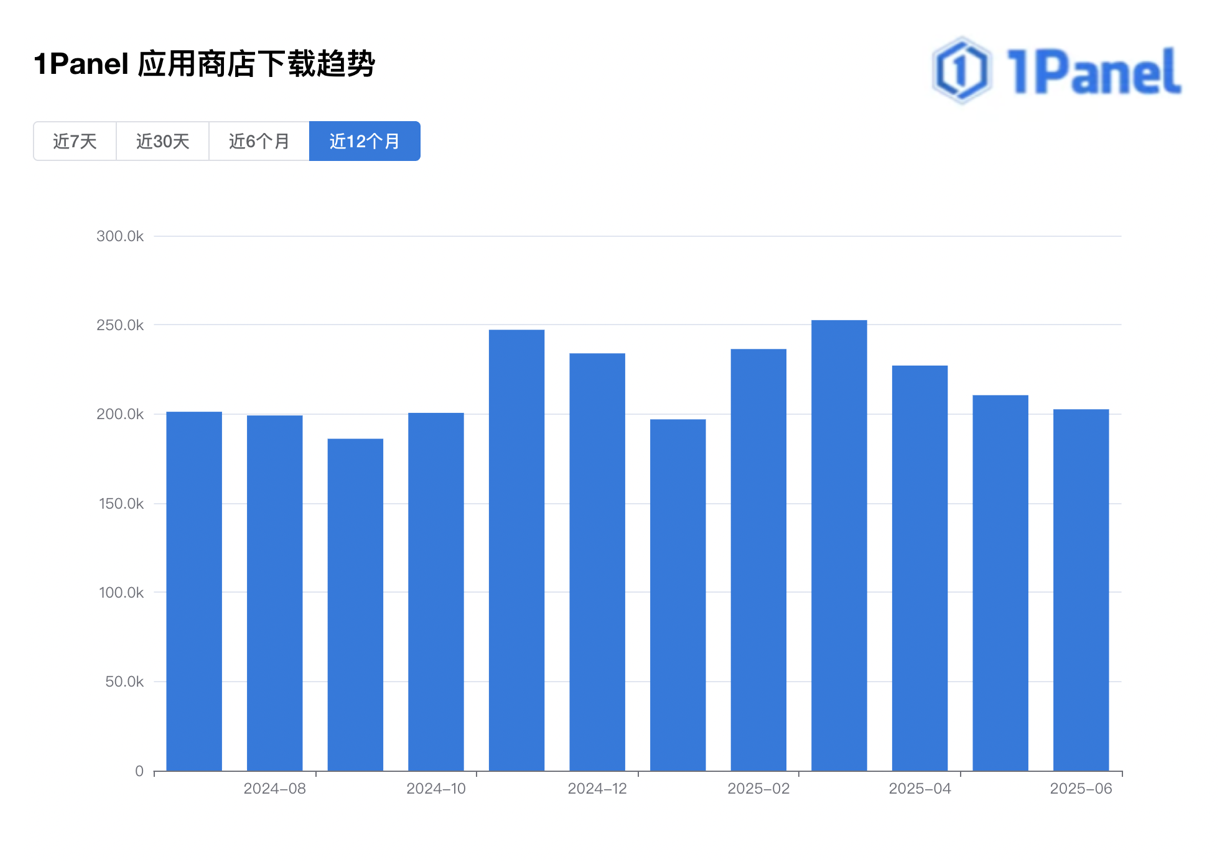1218x866 pixels.
Task: Click the 1Panel logo
Action: coord(1057,70)
